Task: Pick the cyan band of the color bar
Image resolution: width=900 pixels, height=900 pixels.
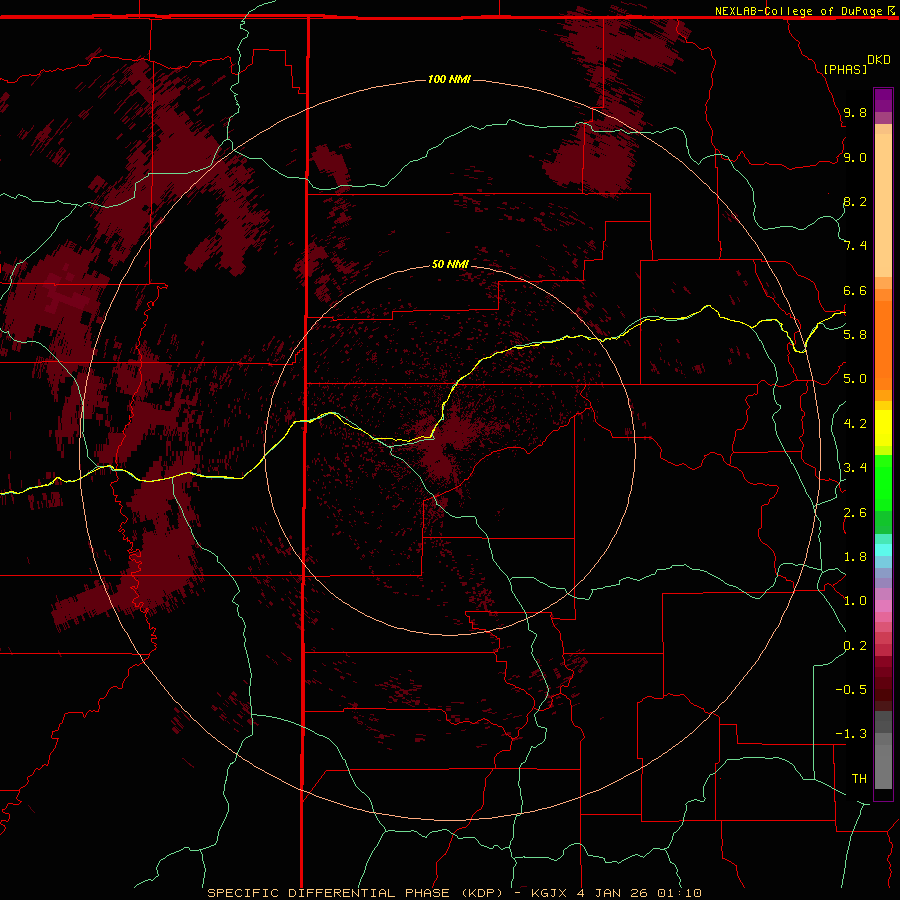Action: [883, 550]
